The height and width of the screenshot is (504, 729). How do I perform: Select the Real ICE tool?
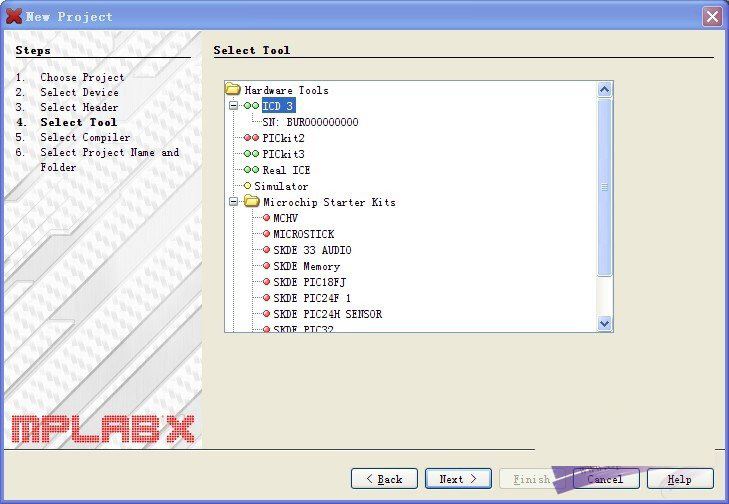click(x=286, y=170)
